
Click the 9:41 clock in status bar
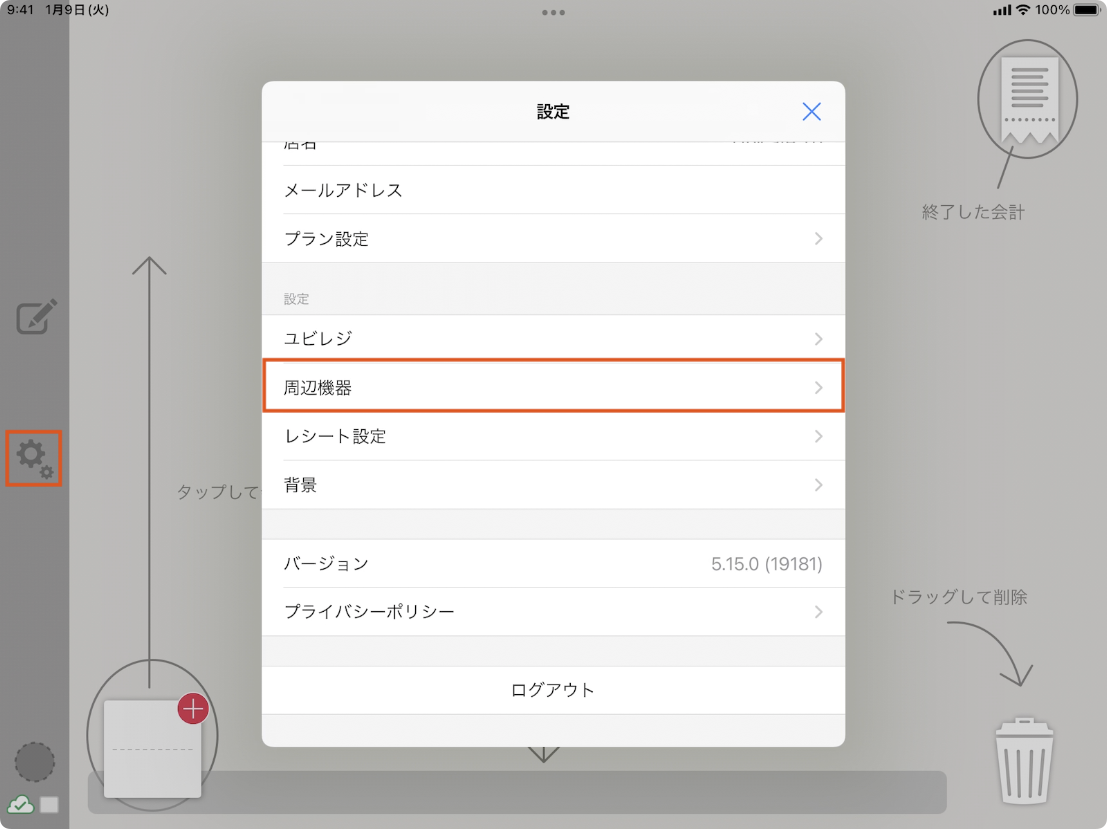point(20,10)
